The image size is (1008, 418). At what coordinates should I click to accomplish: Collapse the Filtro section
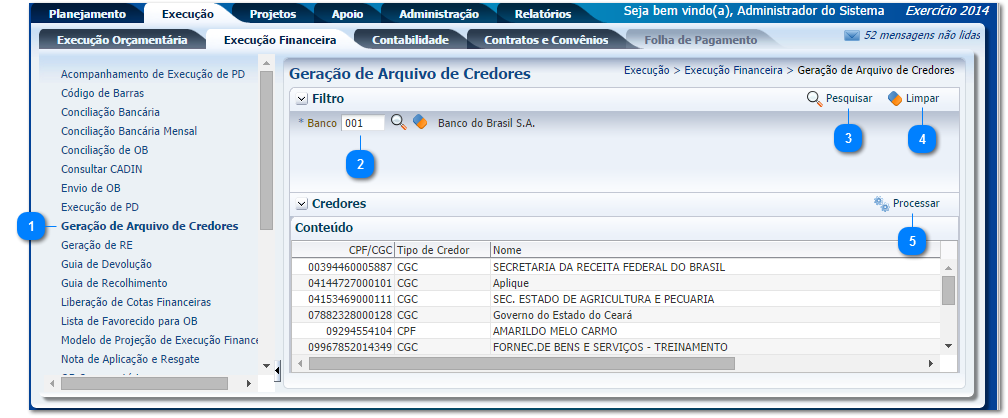coord(300,100)
